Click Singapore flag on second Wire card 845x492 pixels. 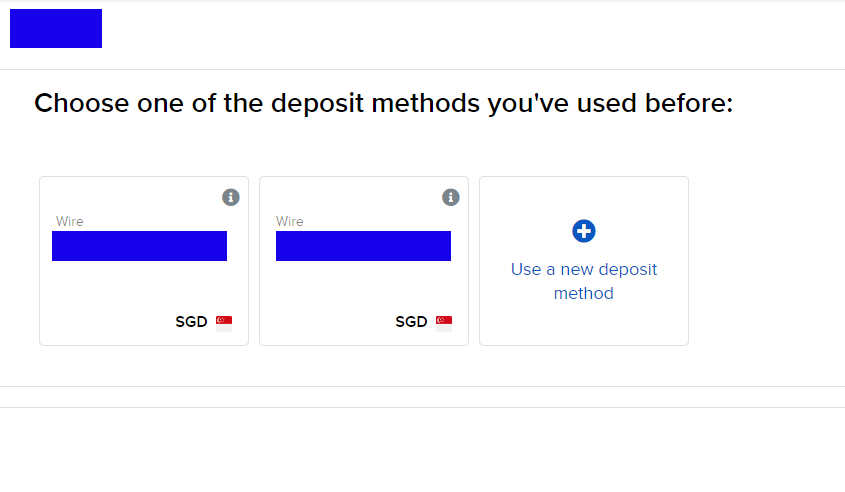[x=444, y=322]
